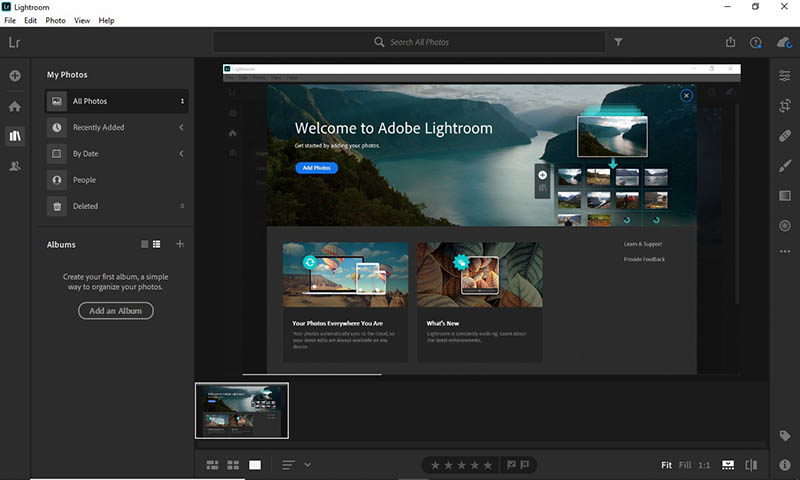This screenshot has width=800, height=480.
Task: Toggle the search filter funnel
Action: pyautogui.click(x=618, y=42)
